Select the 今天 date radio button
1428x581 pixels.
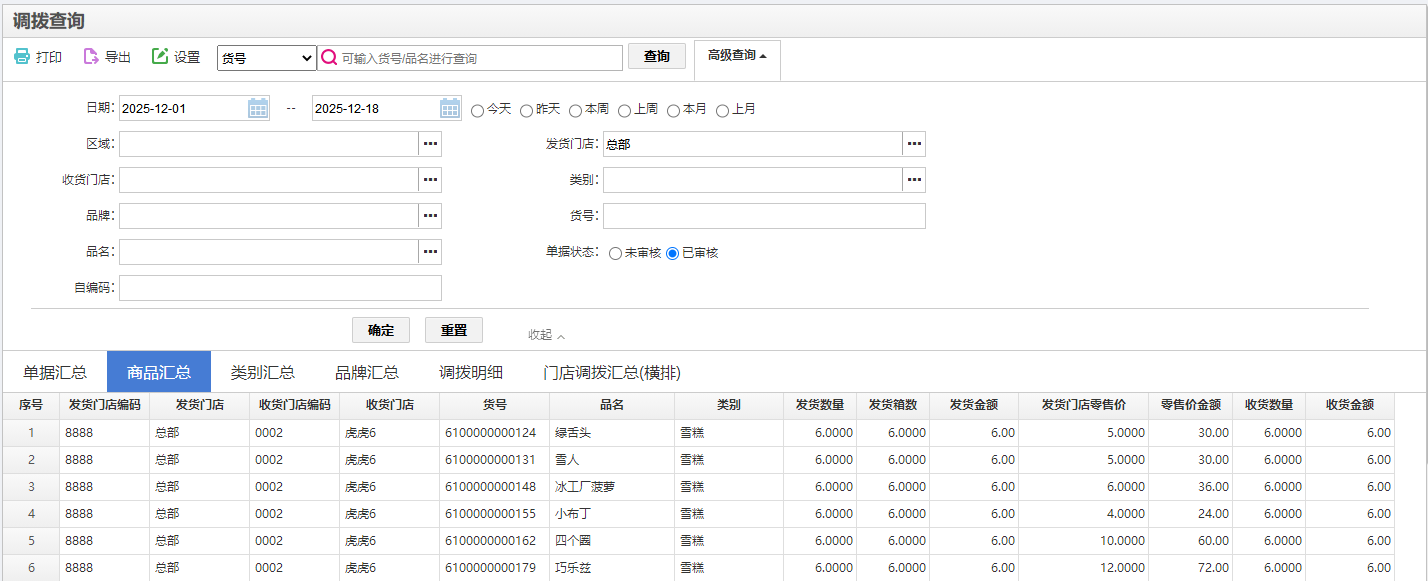pos(477,110)
